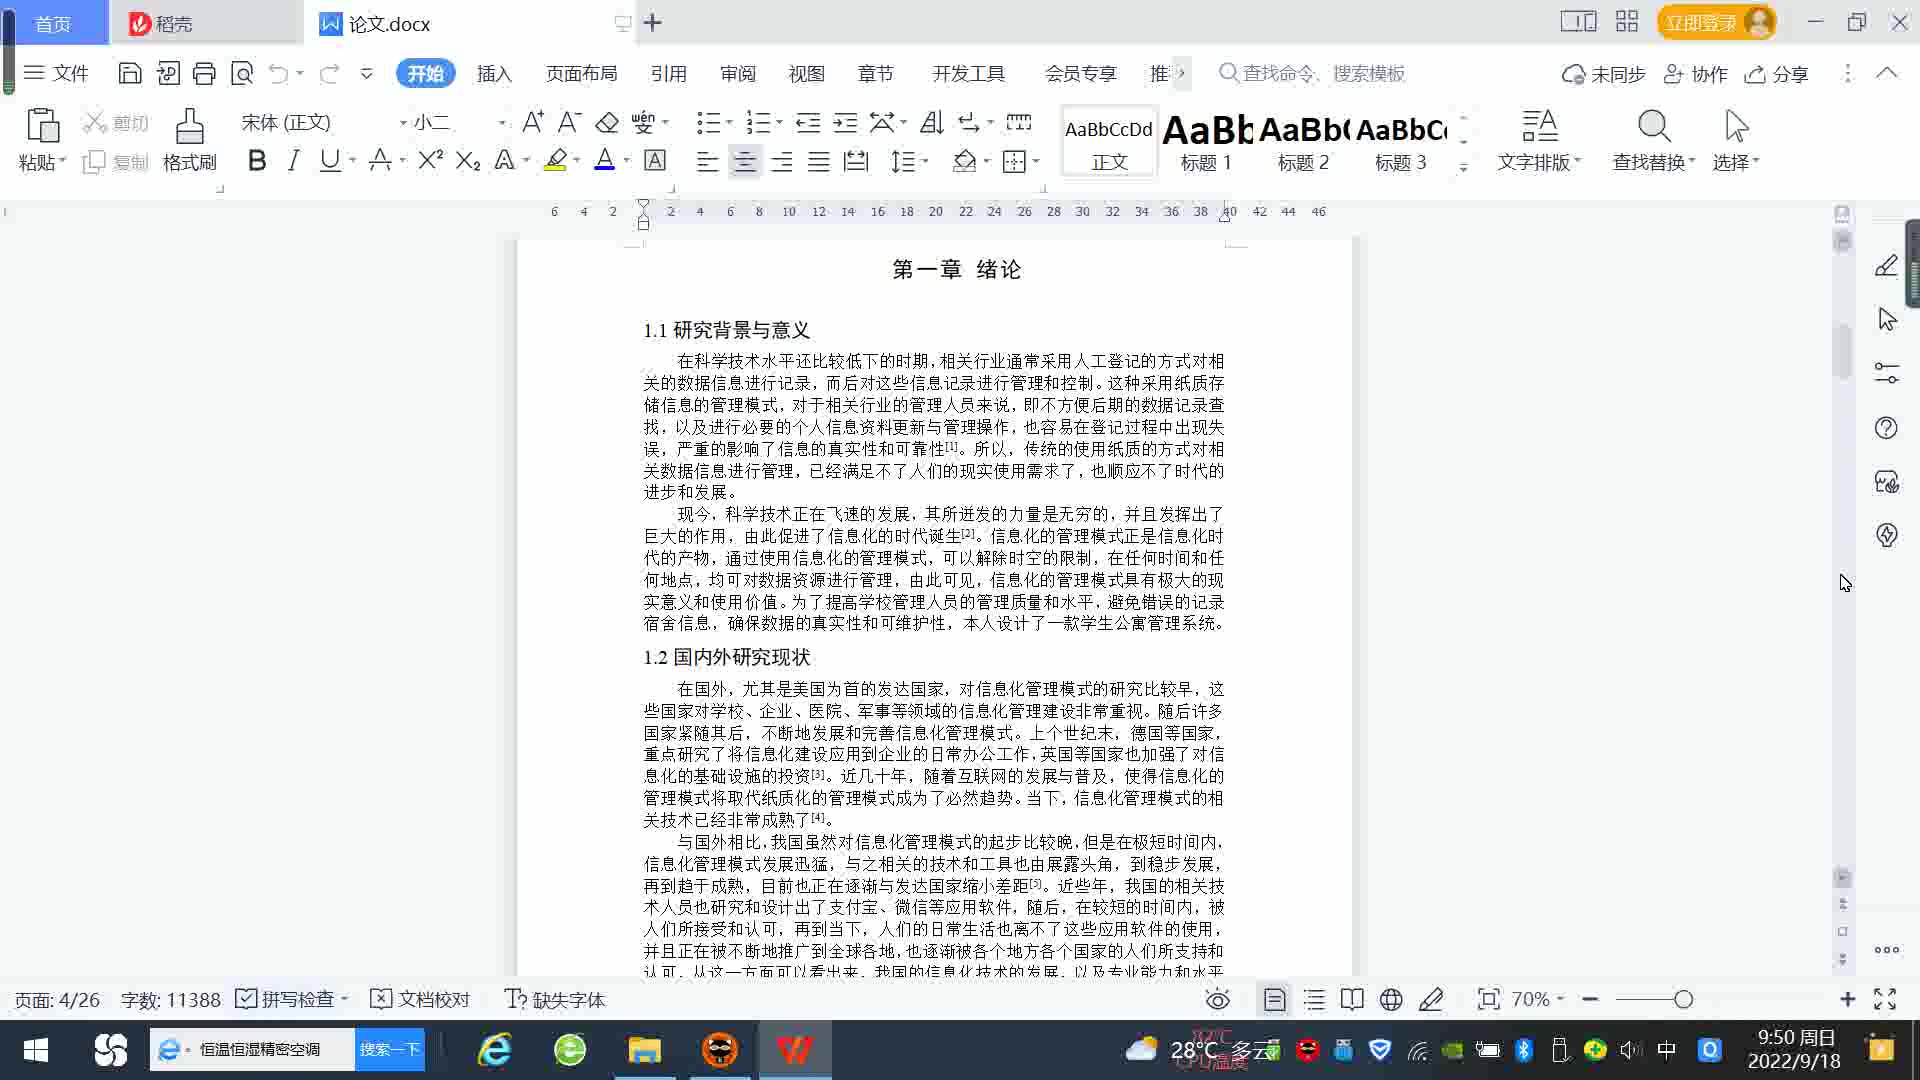1920x1080 pixels.
Task: Open the 文件 menu
Action: tap(56, 73)
